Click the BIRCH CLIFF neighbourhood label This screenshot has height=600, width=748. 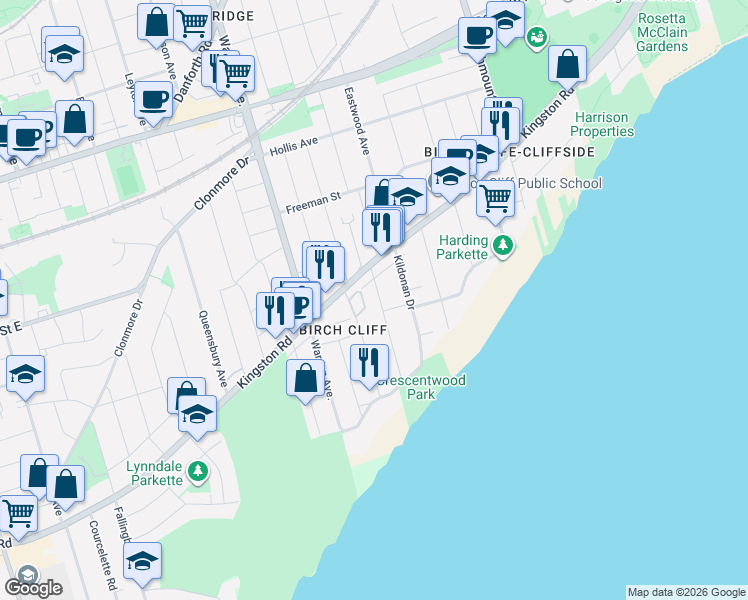click(x=343, y=330)
